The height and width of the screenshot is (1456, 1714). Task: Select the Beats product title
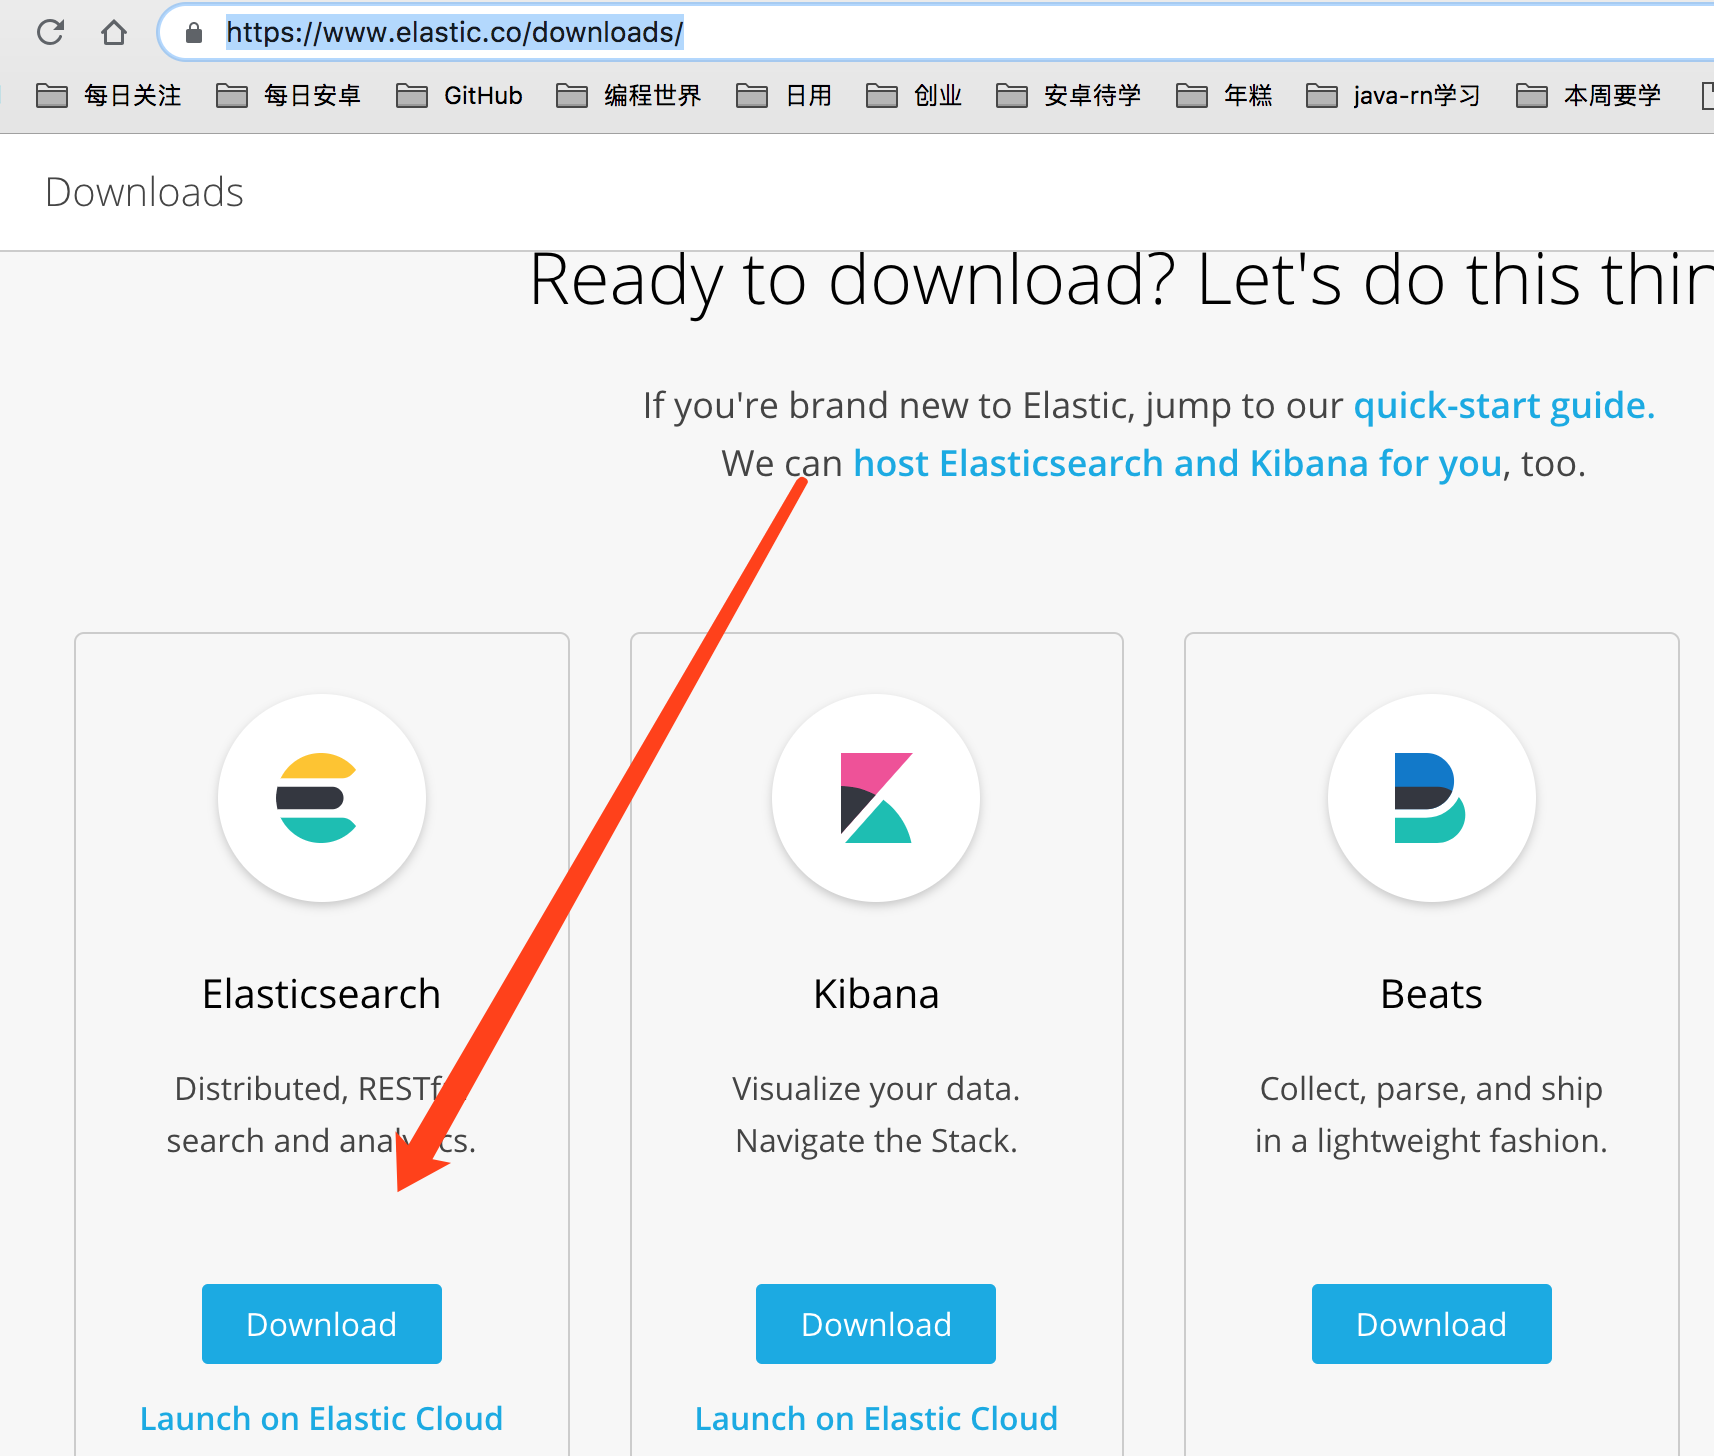pyautogui.click(x=1431, y=994)
